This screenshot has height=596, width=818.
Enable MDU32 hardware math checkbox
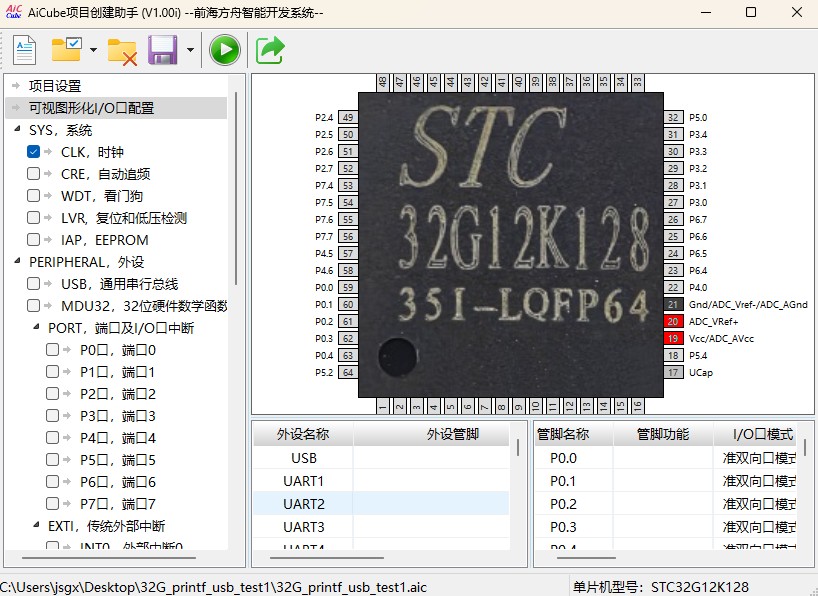(x=33, y=306)
